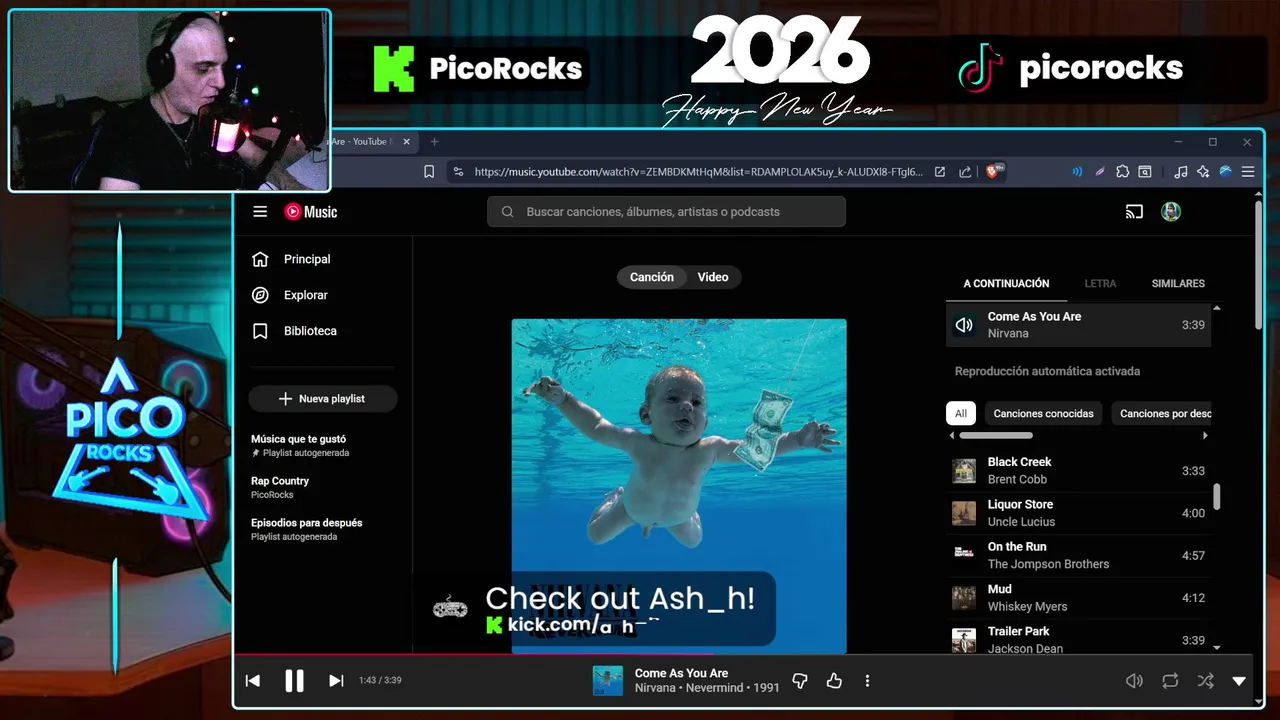Click the share page icon in address bar
The height and width of the screenshot is (720, 1280).
point(965,172)
